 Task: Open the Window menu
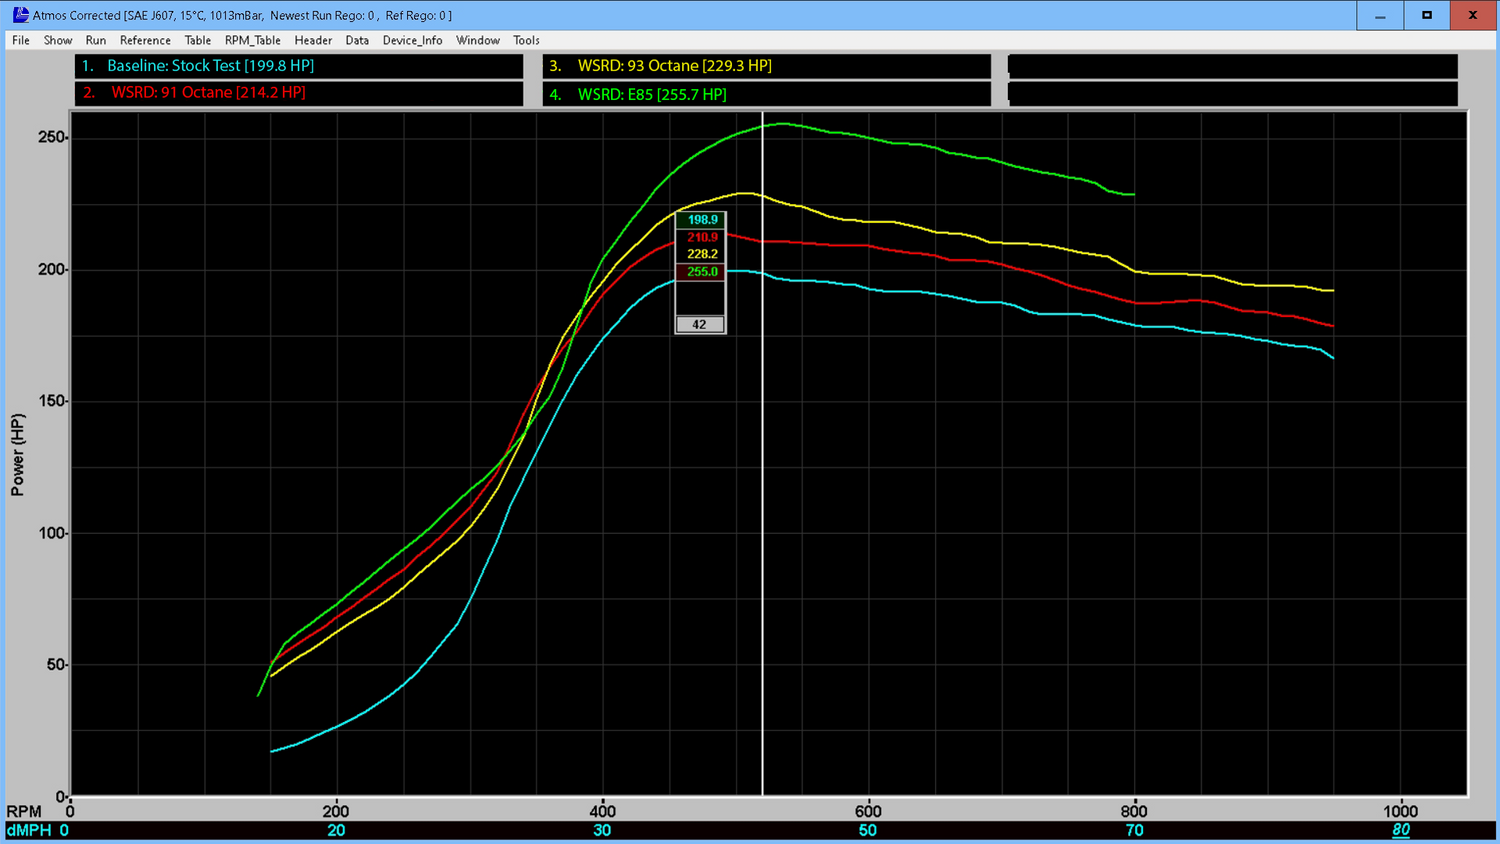click(477, 40)
